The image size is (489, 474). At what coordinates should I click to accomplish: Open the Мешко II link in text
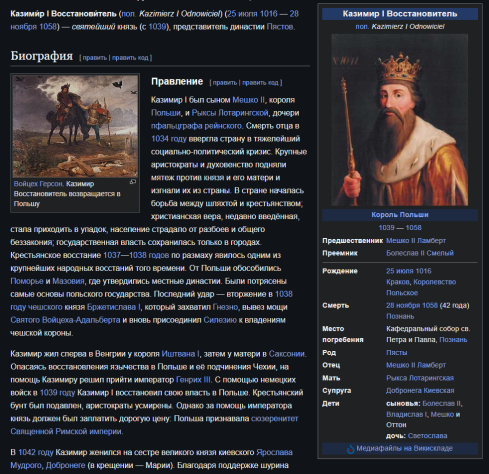click(248, 100)
